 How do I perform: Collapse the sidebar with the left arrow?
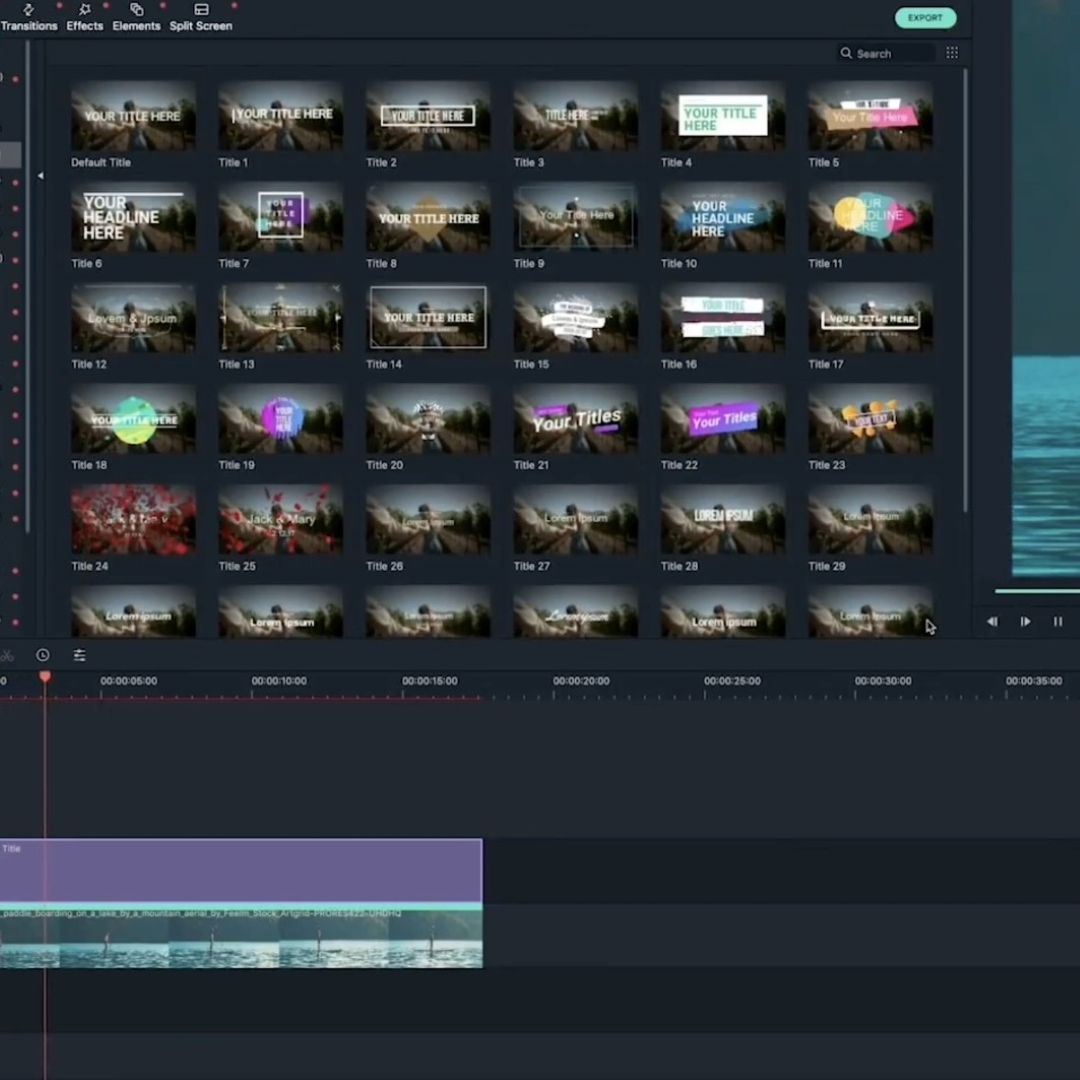click(40, 176)
